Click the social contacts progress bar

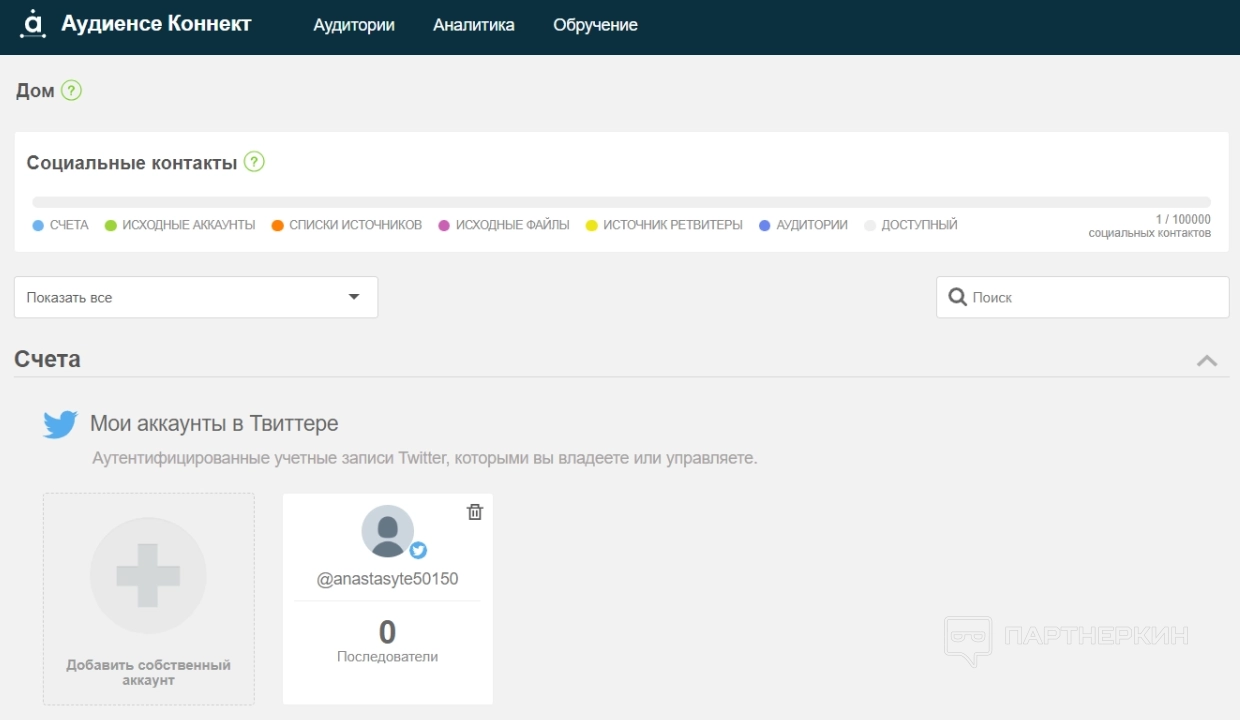point(621,202)
